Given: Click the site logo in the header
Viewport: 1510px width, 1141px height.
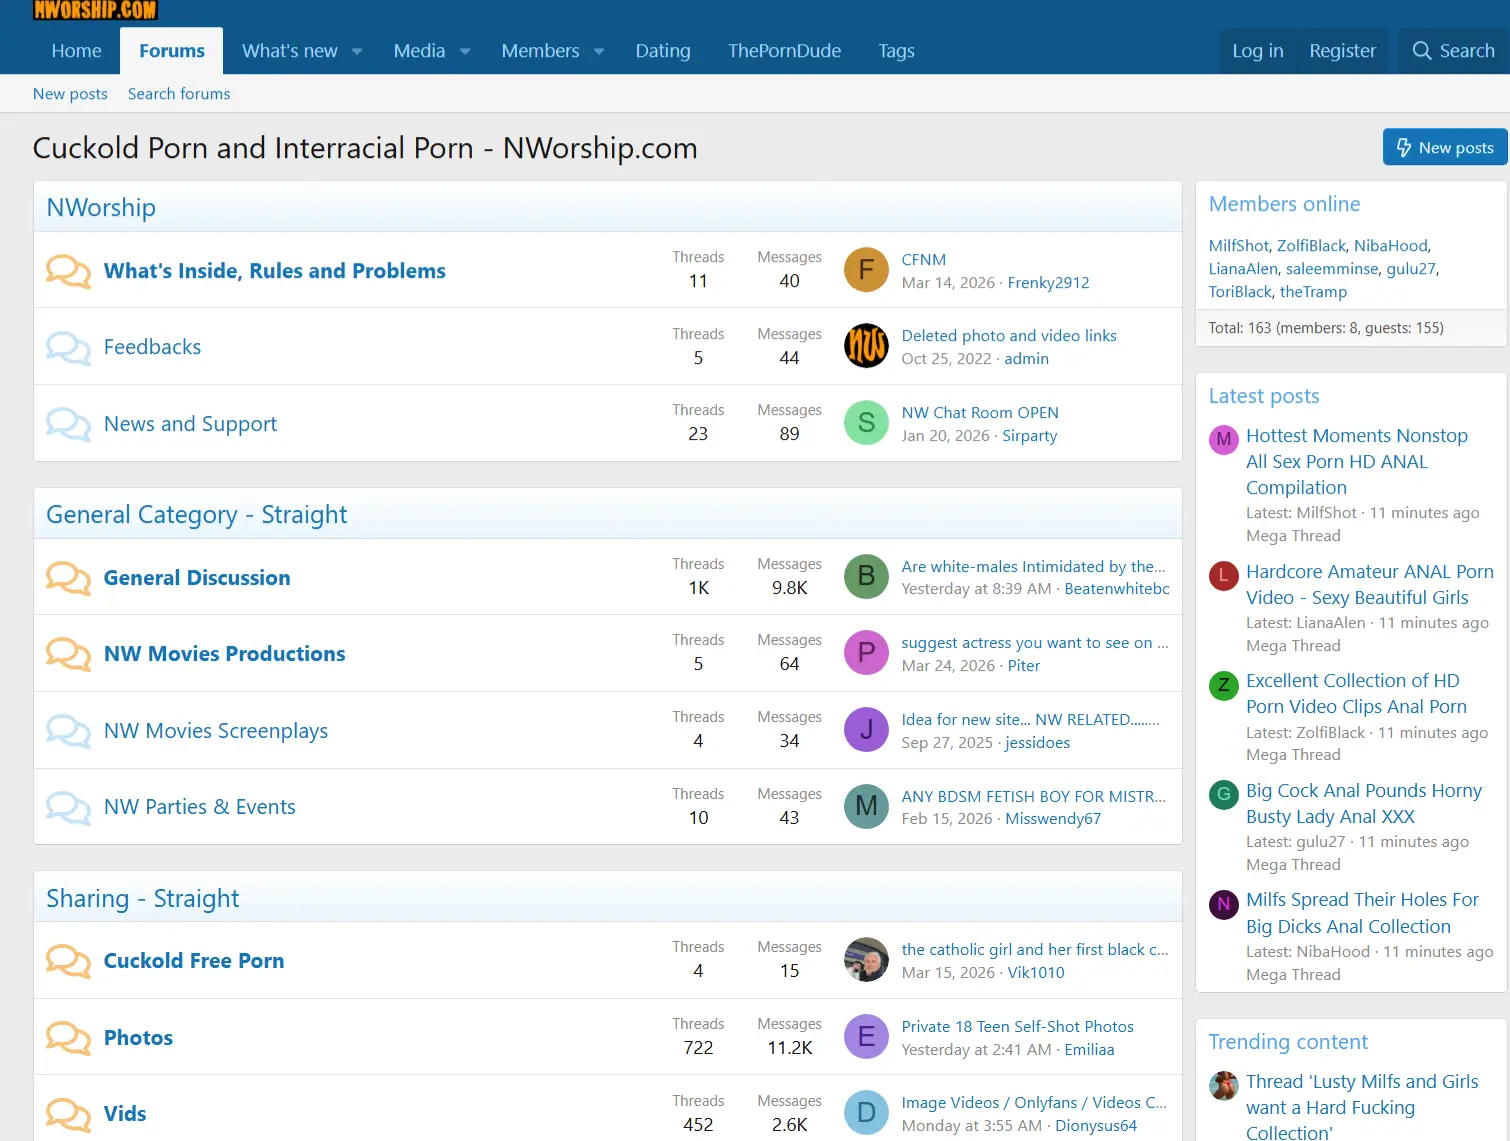Looking at the screenshot, I should coord(95,10).
